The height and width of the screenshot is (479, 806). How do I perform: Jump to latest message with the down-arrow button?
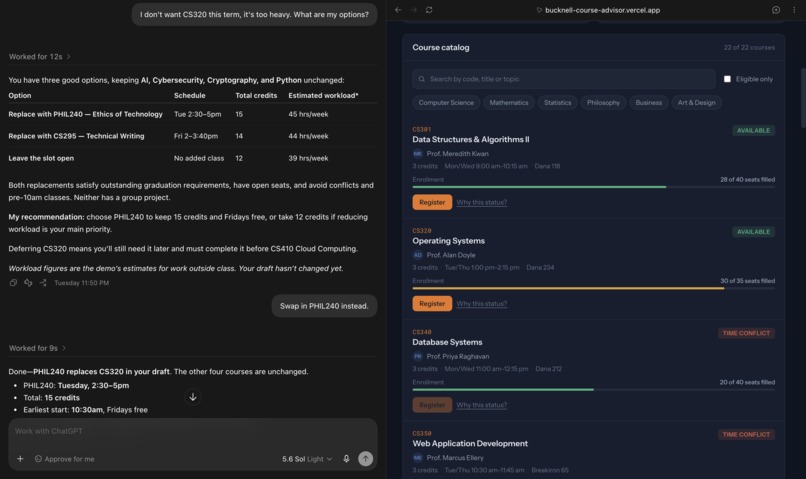[x=193, y=397]
